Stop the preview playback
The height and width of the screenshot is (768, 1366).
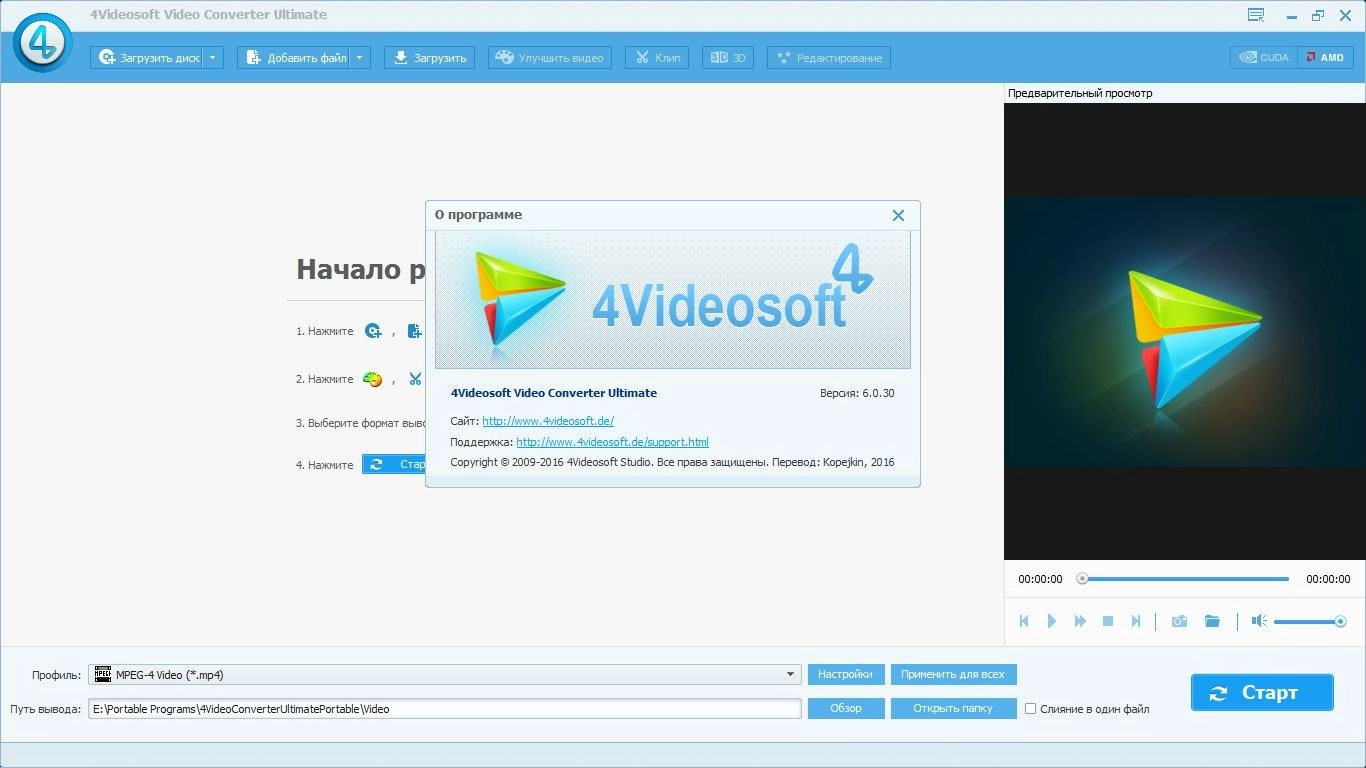click(1108, 621)
